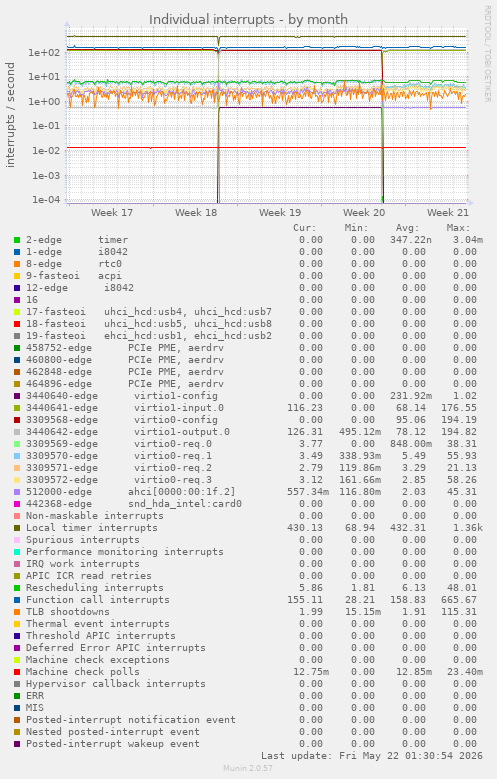
Task: Click the Munin 2.0.57 footer text
Action: 248,768
